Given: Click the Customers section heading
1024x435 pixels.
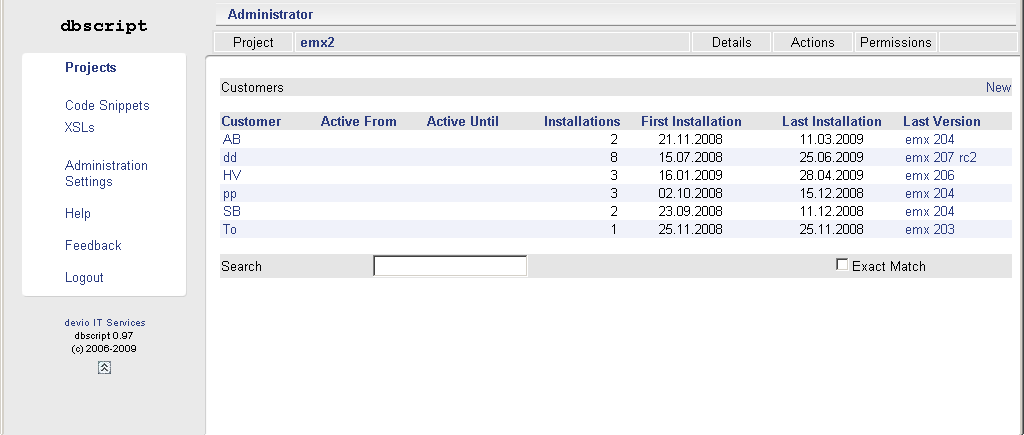Looking at the screenshot, I should click(x=252, y=88).
